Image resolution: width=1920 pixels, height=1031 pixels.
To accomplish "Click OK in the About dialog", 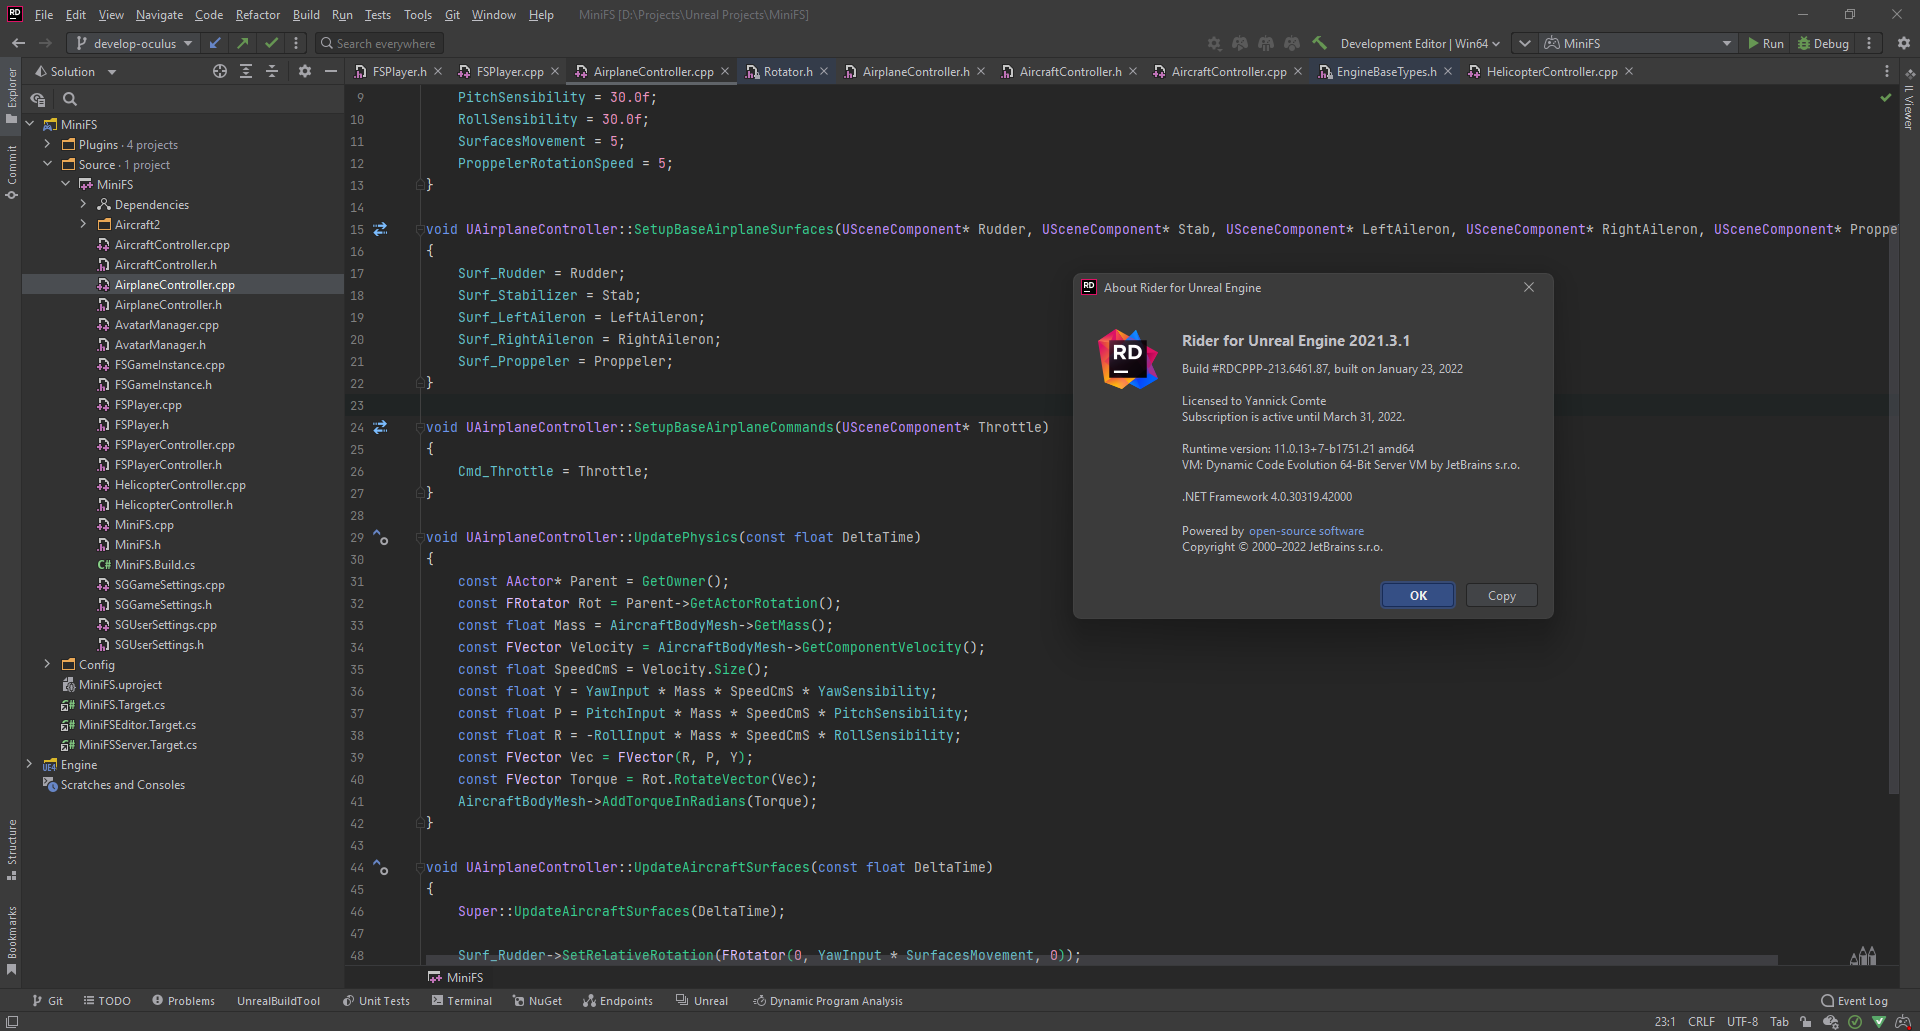I will tap(1418, 595).
